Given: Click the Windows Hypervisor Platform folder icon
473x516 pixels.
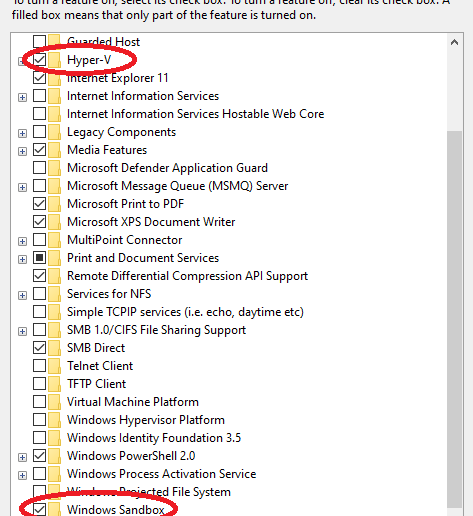Looking at the screenshot, I should pyautogui.click(x=55, y=420).
